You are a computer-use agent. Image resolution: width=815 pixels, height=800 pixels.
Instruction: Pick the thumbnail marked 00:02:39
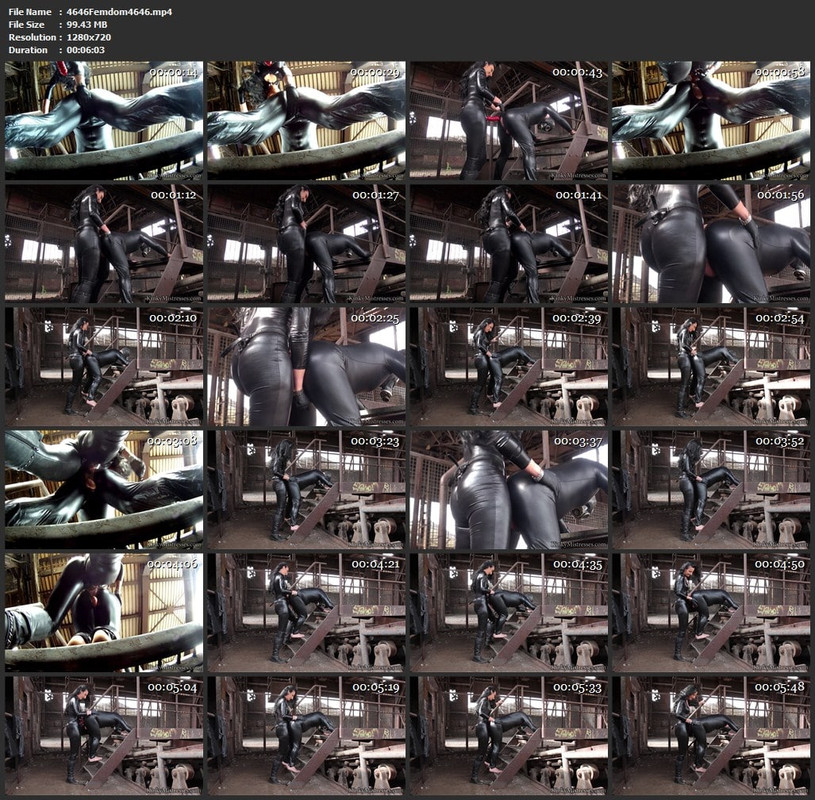pos(508,366)
